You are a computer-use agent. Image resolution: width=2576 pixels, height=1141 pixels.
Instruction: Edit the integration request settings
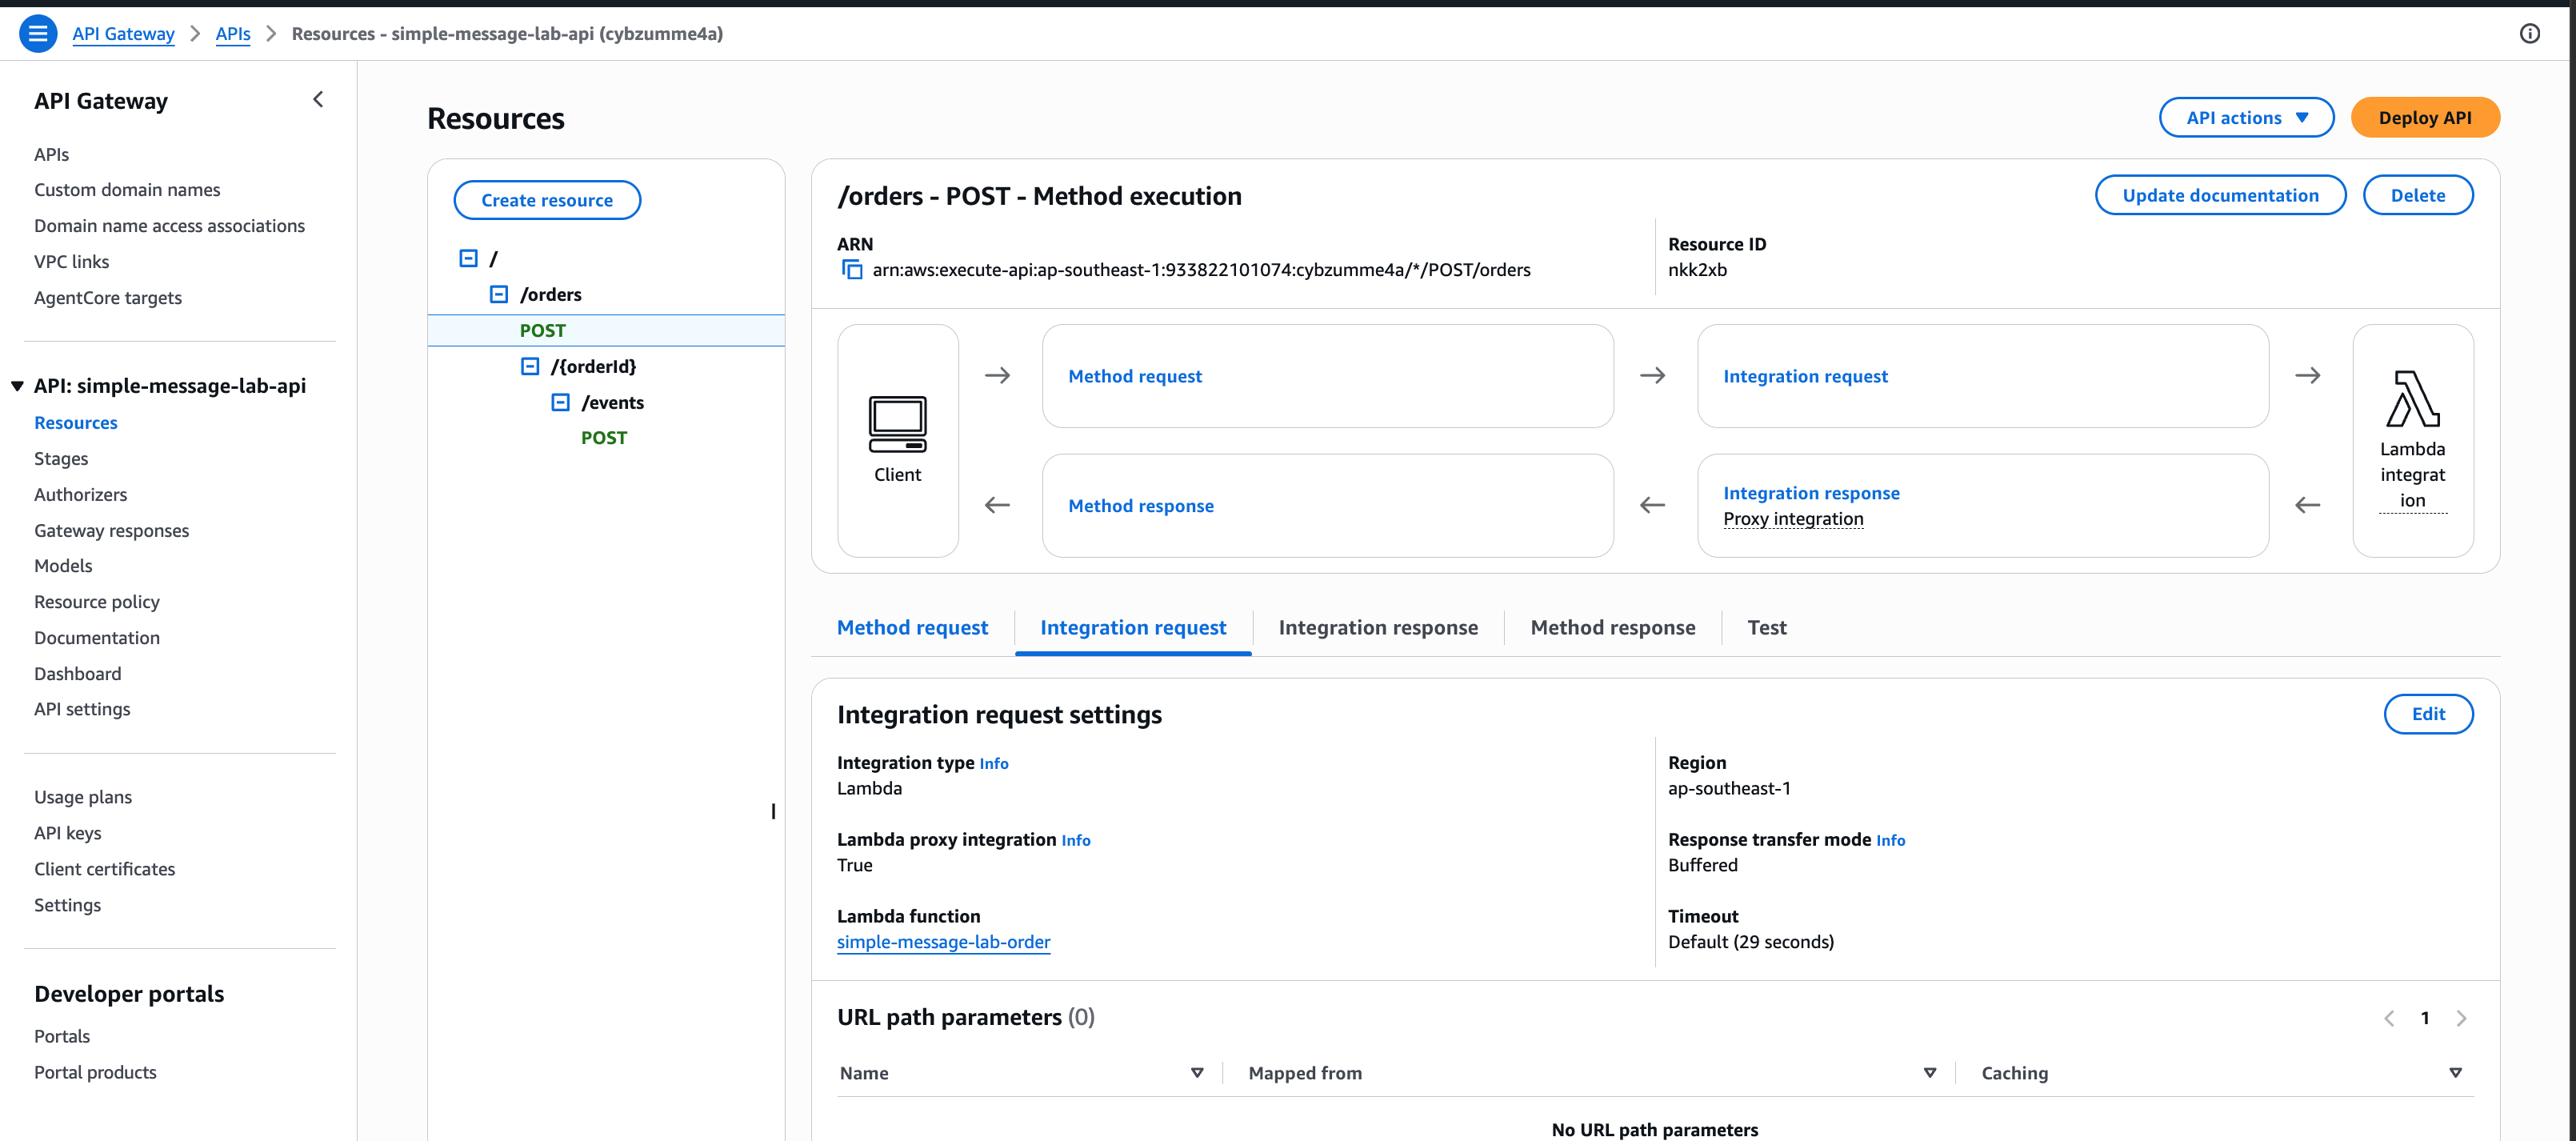point(2427,714)
